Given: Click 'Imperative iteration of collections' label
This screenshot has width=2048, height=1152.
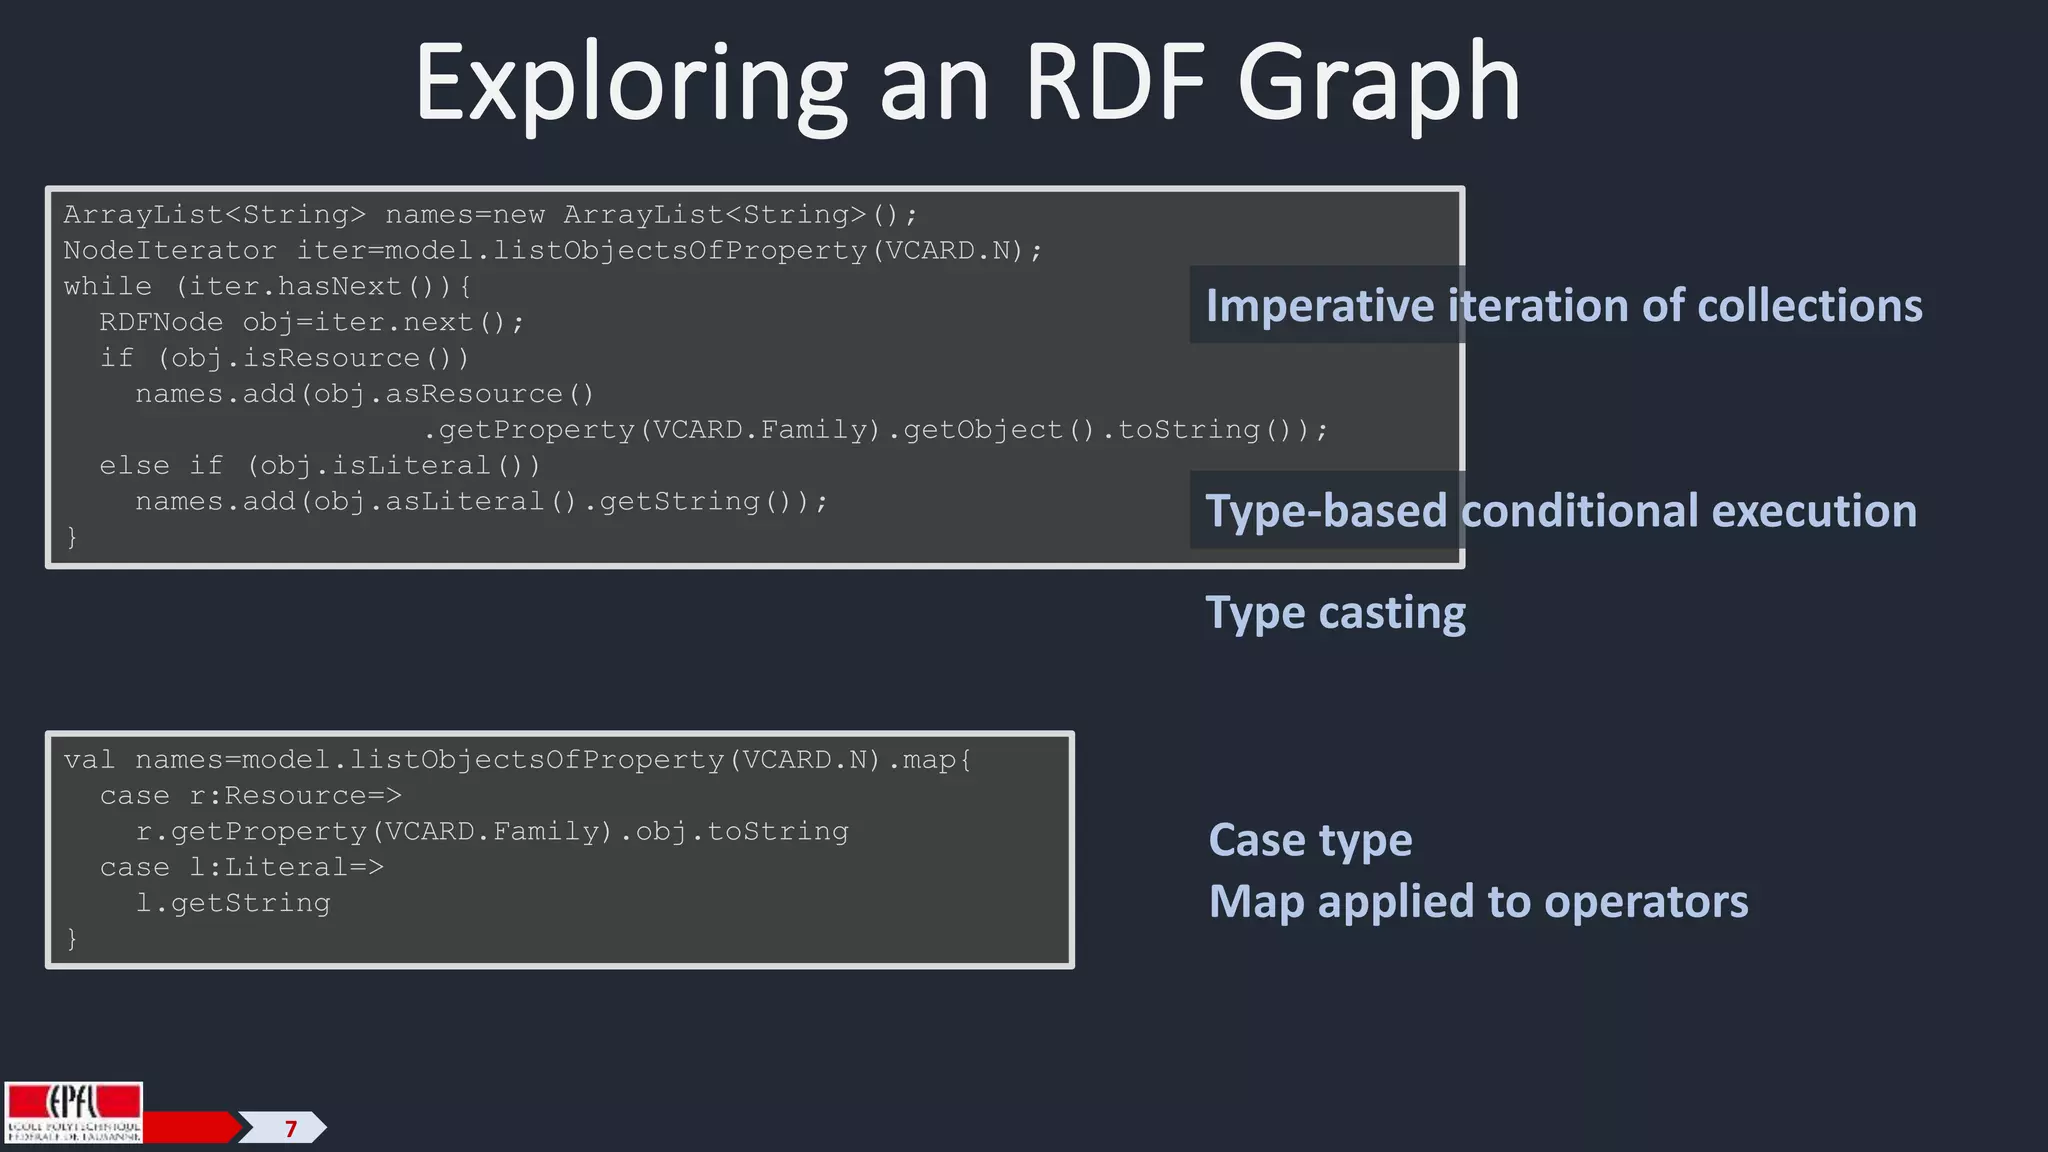Looking at the screenshot, I should point(1563,305).
